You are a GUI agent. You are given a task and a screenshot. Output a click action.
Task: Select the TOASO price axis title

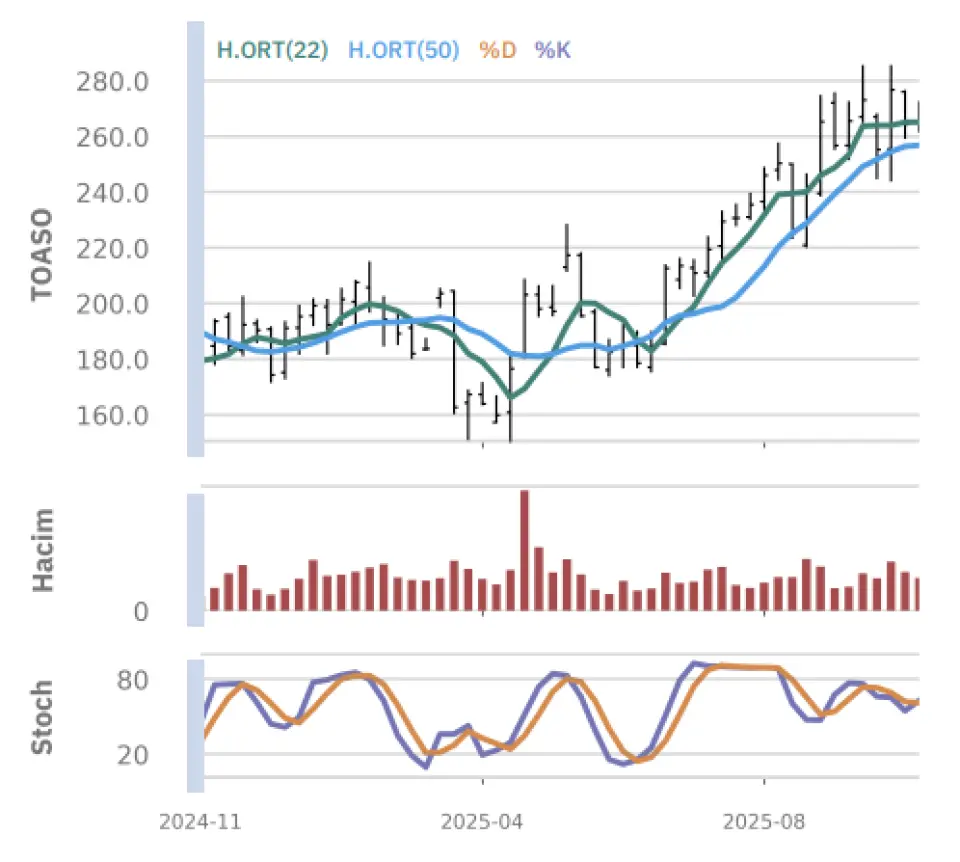42,254
